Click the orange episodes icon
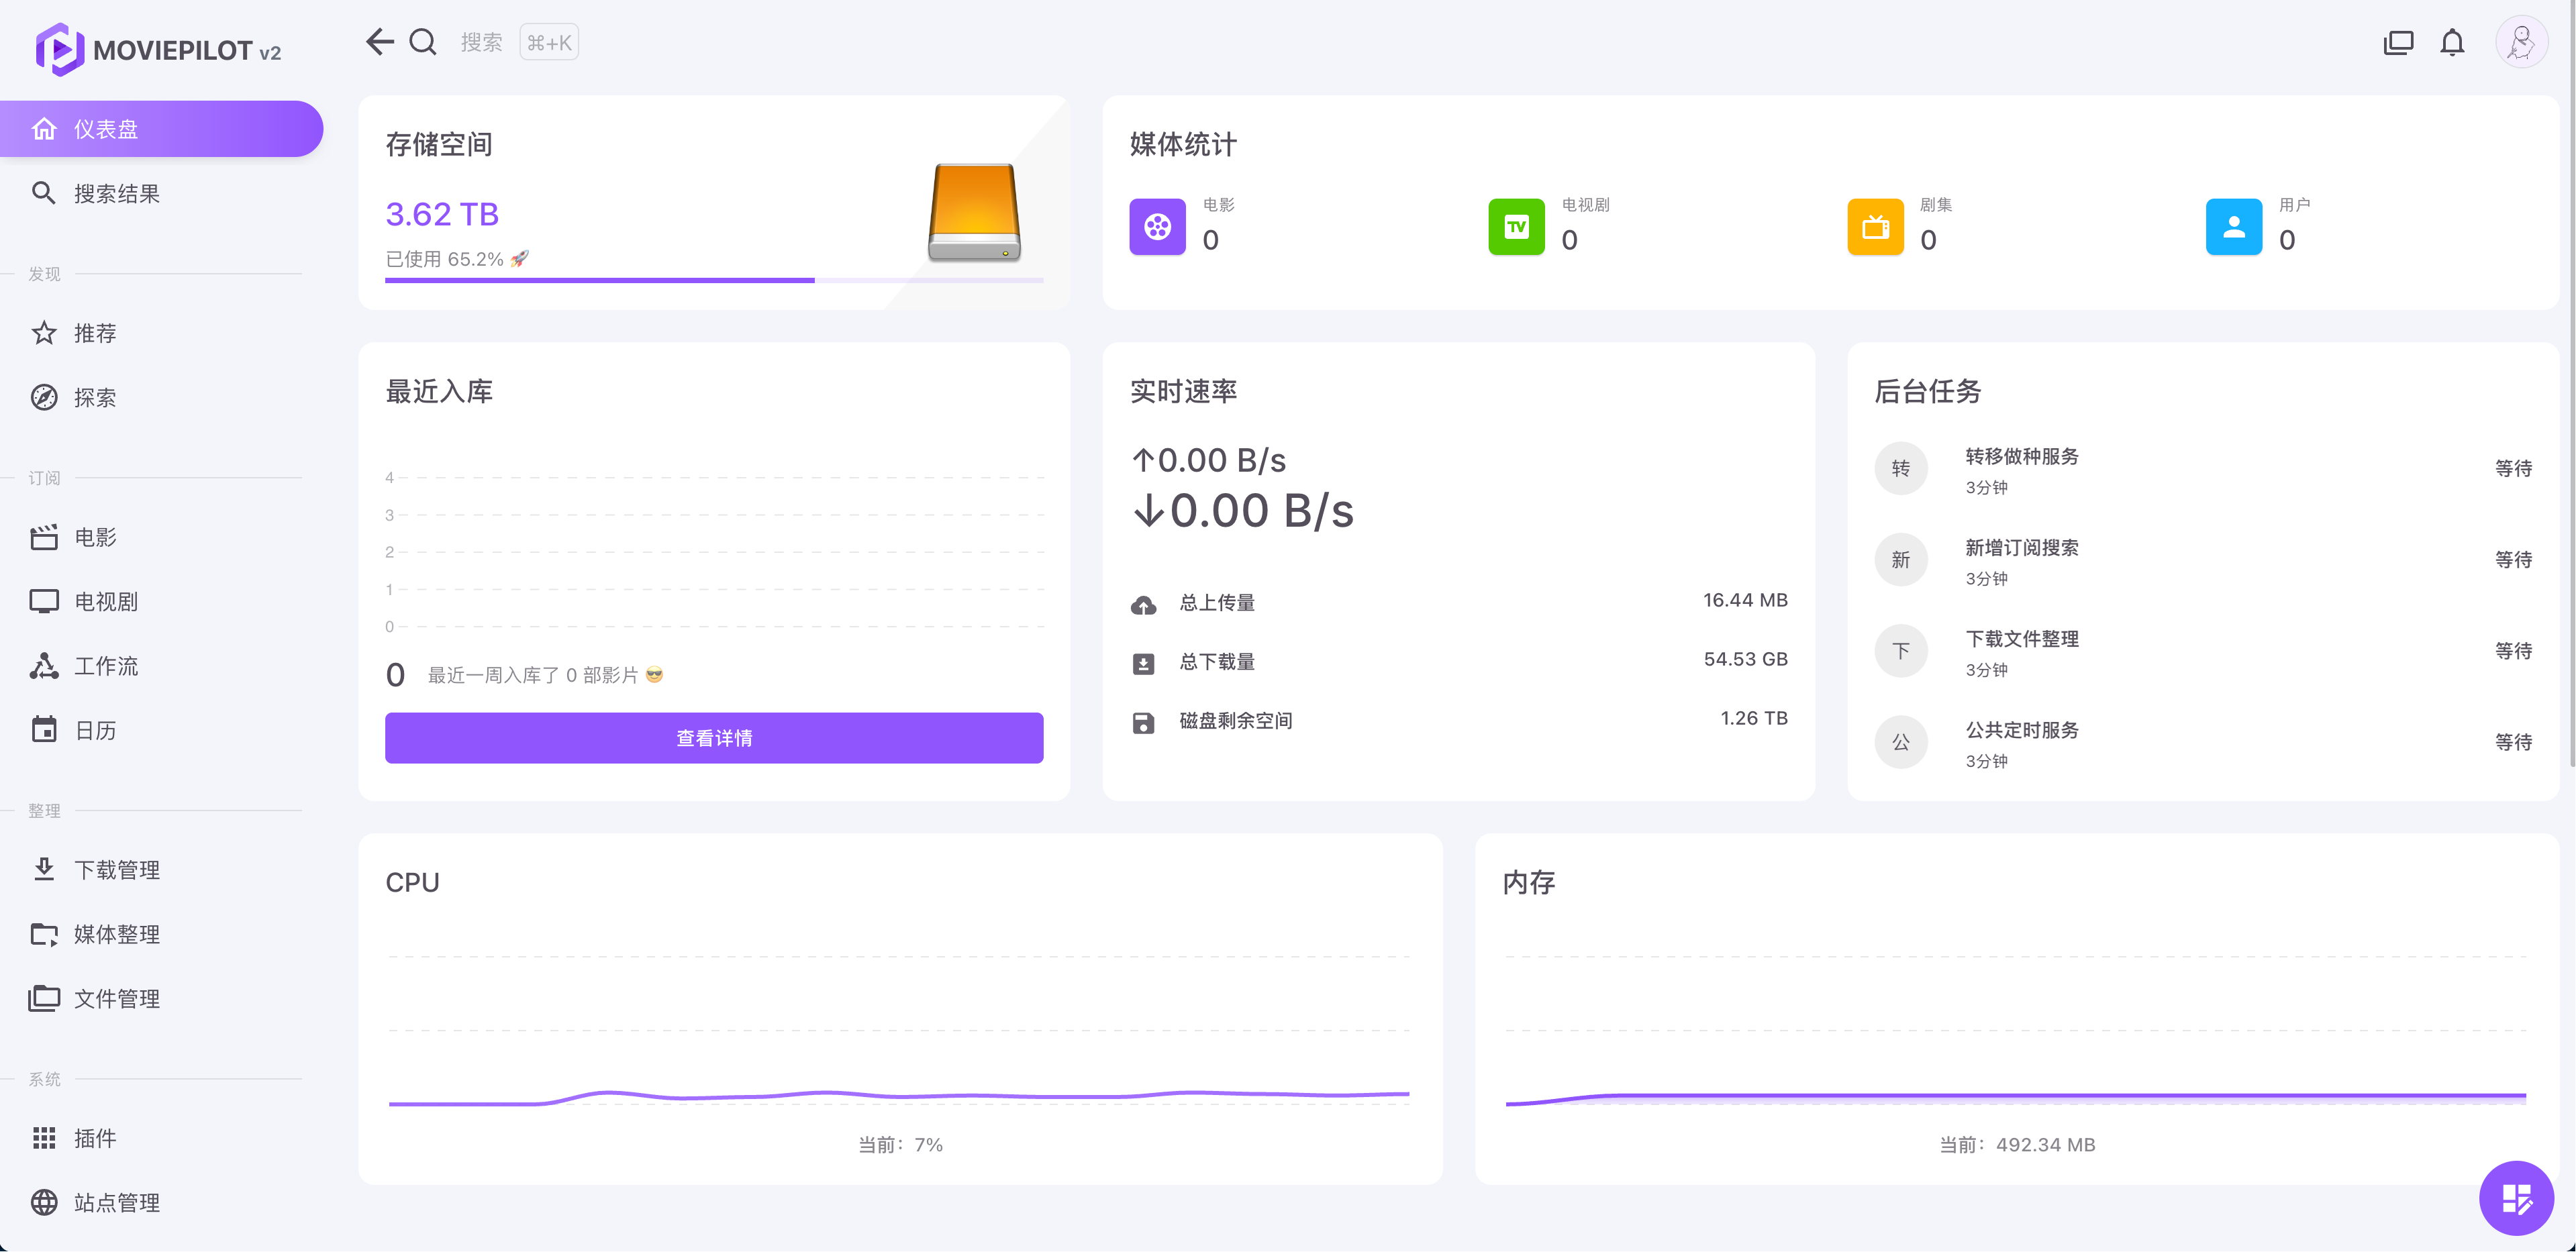2576x1252 pixels. (x=1875, y=227)
